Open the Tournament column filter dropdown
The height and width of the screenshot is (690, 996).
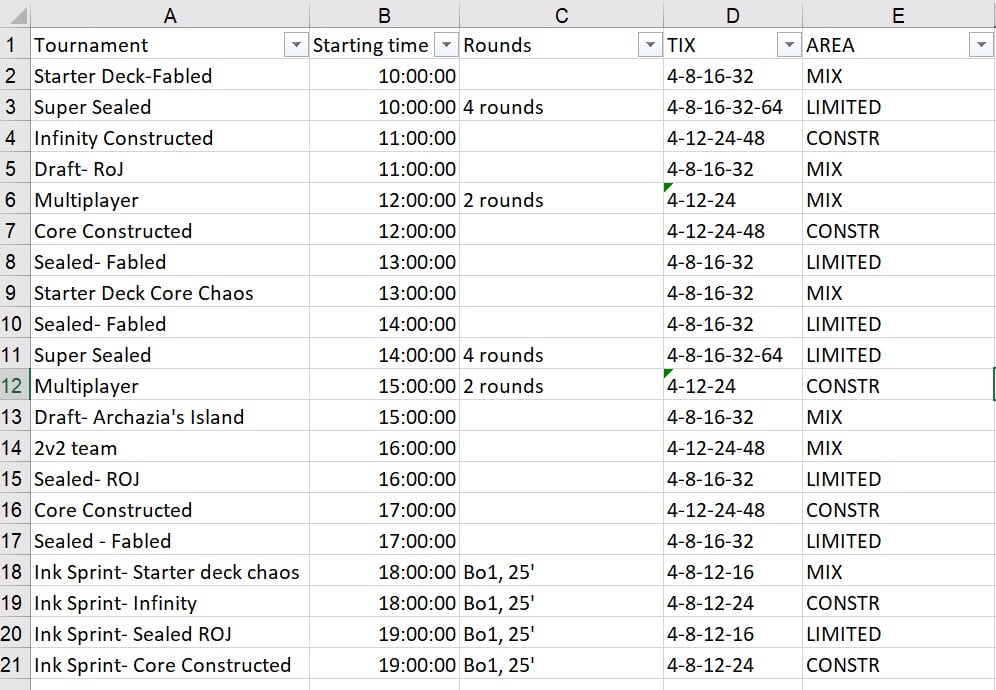(x=296, y=45)
